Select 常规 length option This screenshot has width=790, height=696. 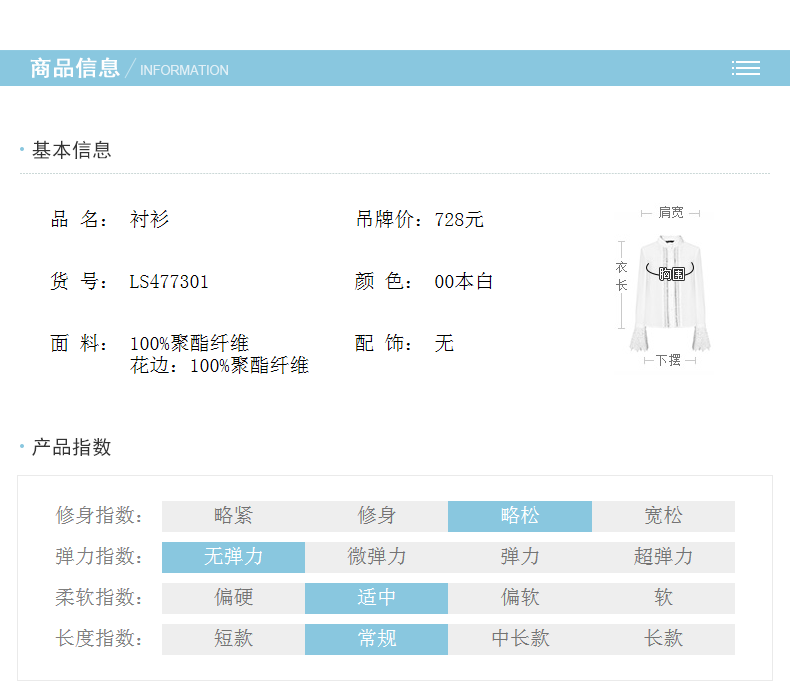click(x=376, y=639)
